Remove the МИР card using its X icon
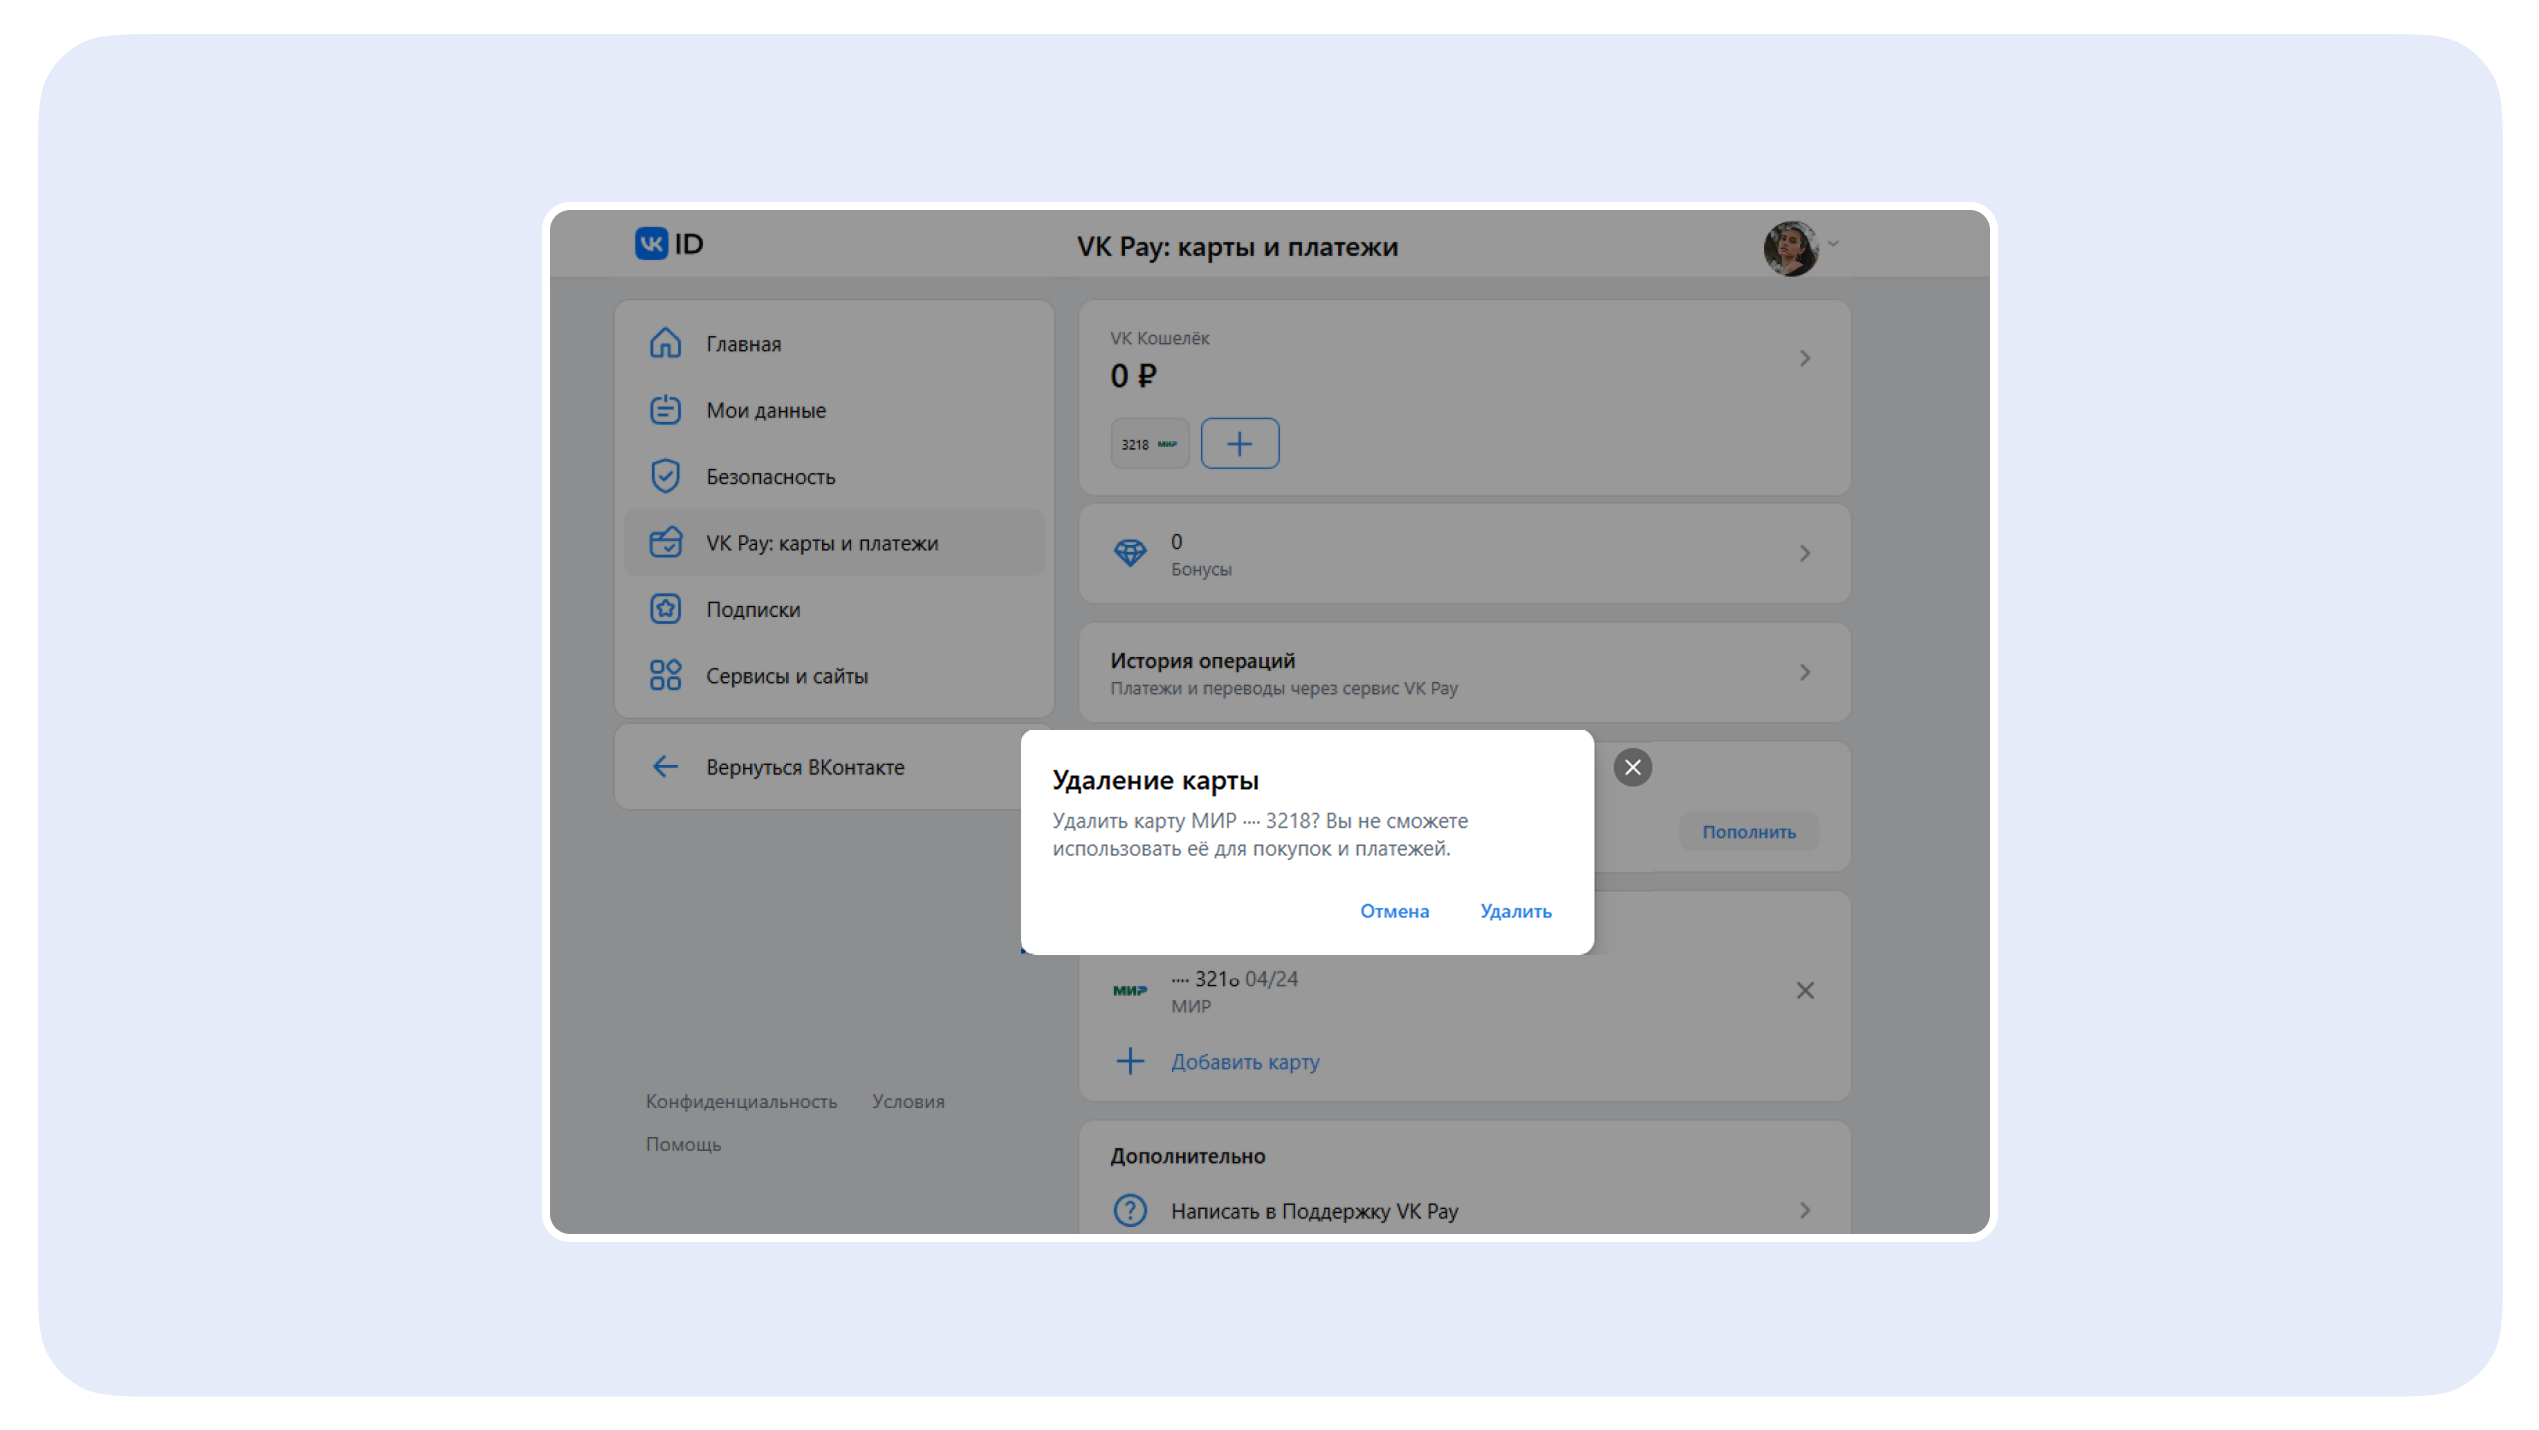The height and width of the screenshot is (1430, 2539). pos(1804,990)
